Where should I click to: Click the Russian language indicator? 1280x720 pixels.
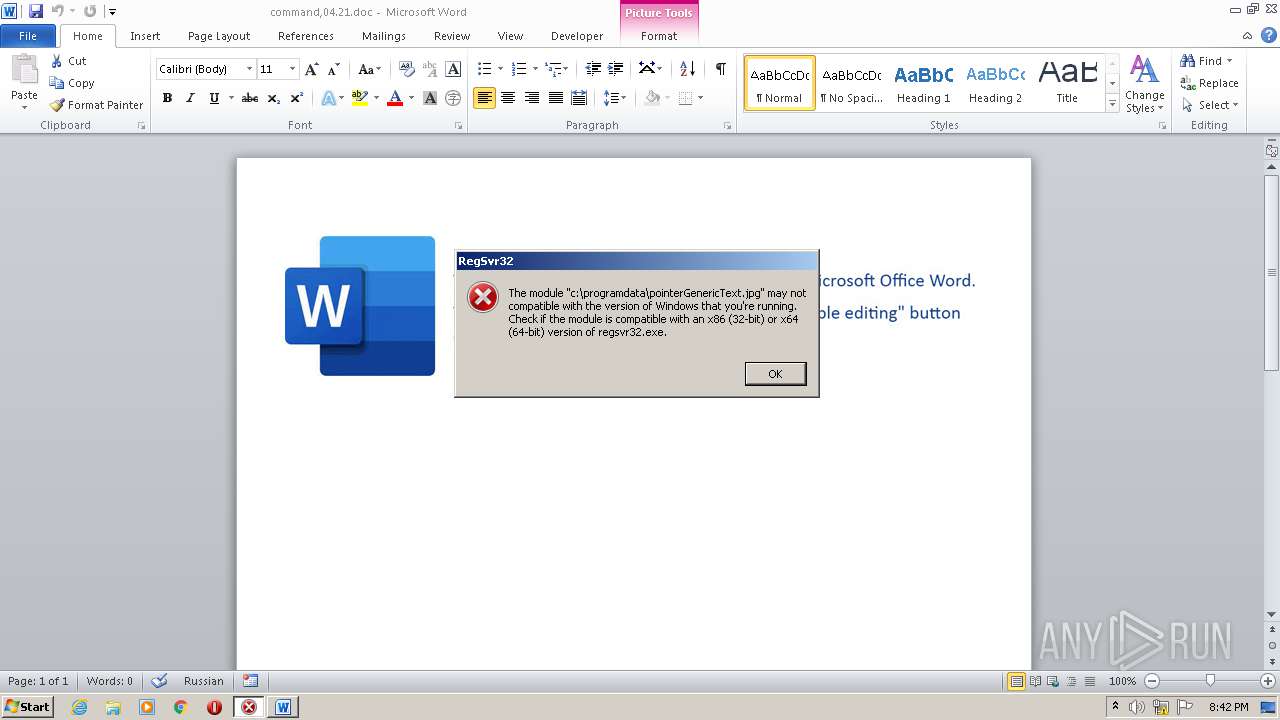point(204,681)
